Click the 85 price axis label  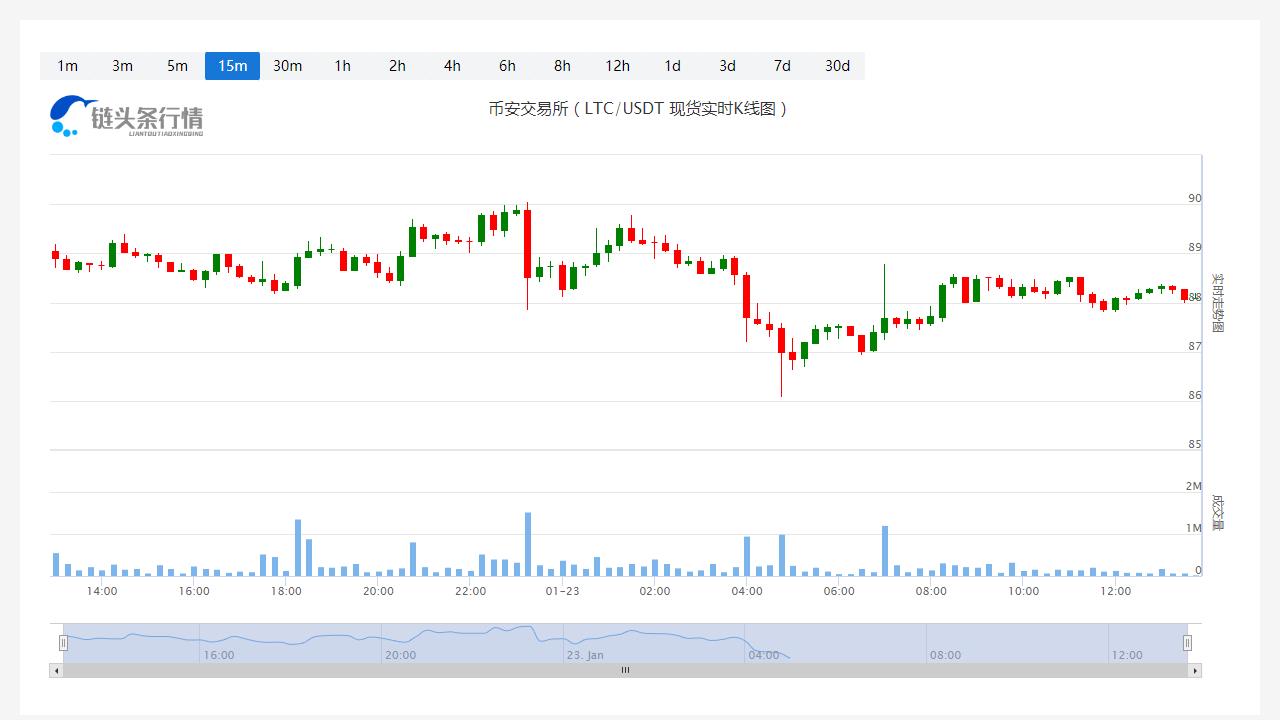[x=1195, y=444]
